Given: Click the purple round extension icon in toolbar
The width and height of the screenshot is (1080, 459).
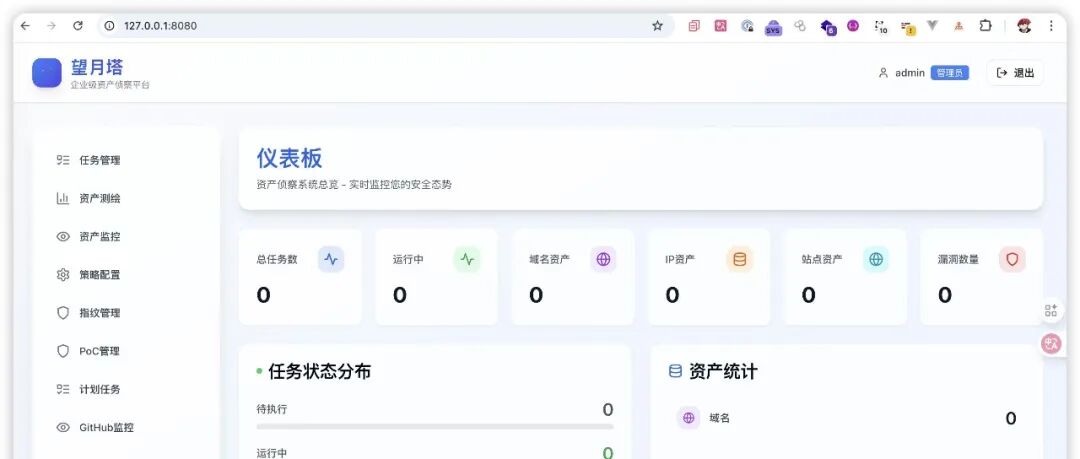Looking at the screenshot, I should coord(853,26).
